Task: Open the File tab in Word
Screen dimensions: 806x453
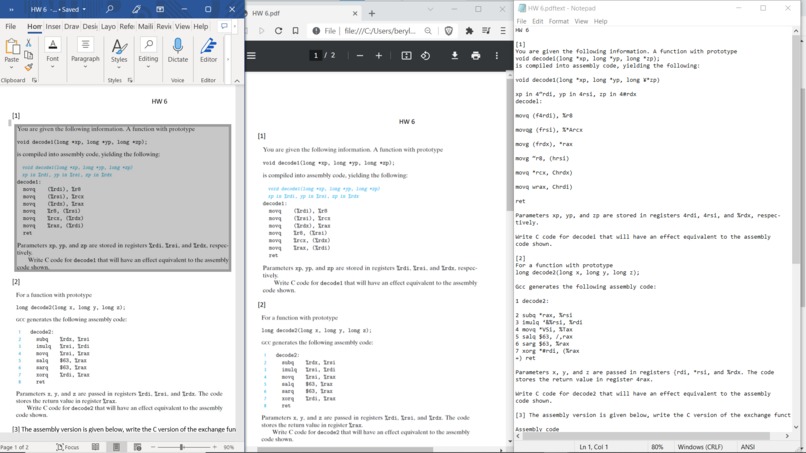Action: point(10,26)
